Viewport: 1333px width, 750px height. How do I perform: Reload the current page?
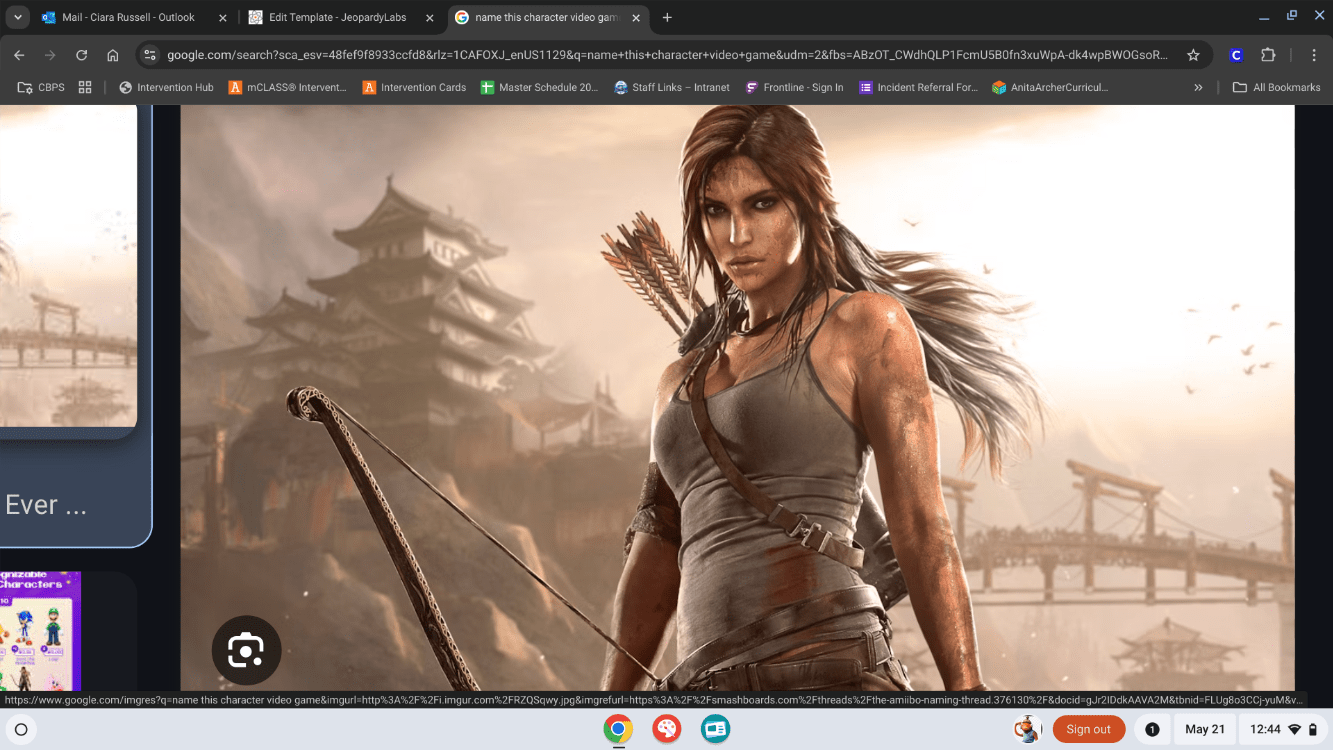[81, 55]
